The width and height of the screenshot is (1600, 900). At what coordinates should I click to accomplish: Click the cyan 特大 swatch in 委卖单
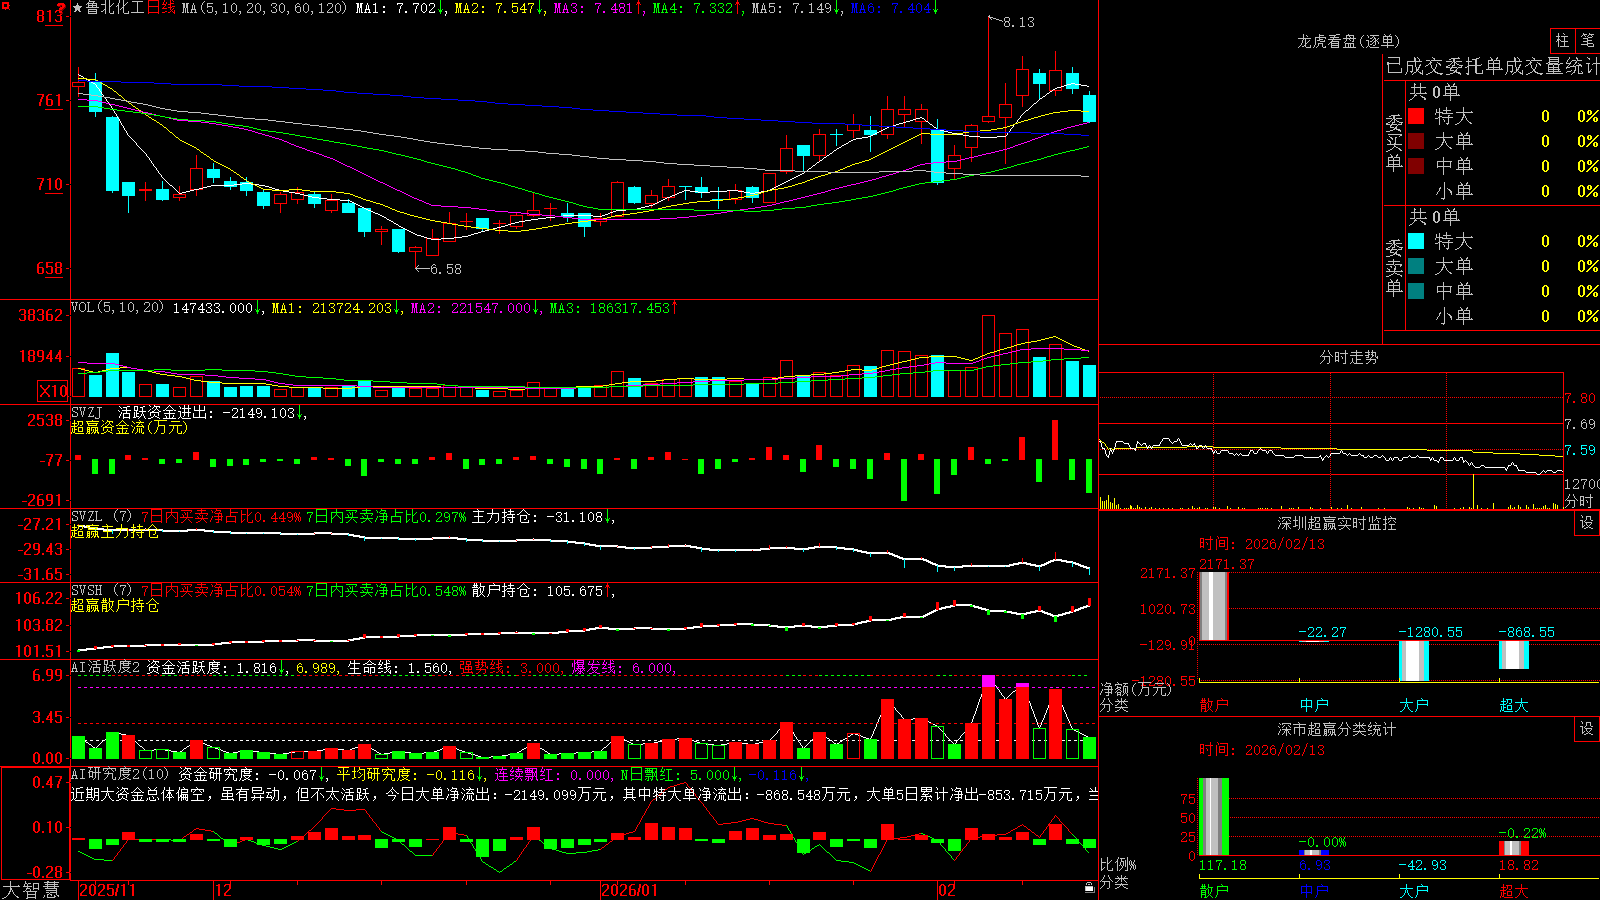[1416, 241]
